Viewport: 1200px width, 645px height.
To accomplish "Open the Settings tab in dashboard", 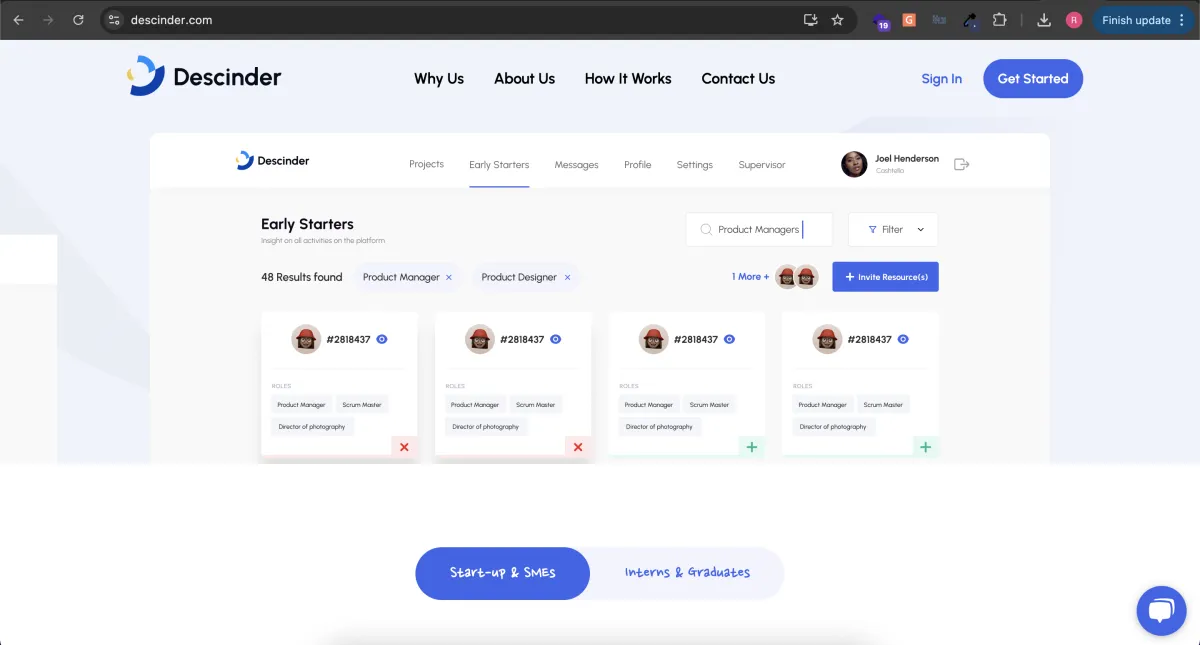I will coord(694,165).
